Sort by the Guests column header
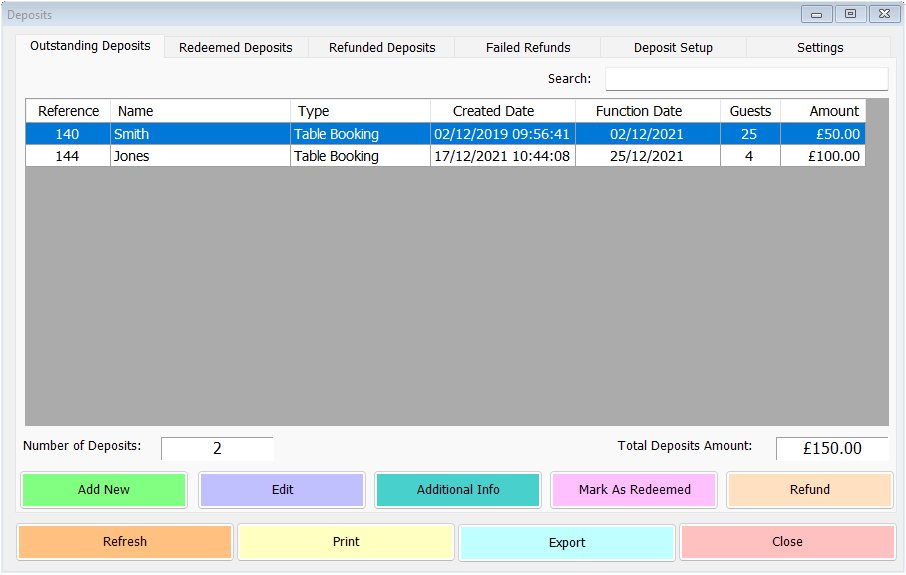Viewport: 906px width, 575px height. pos(751,111)
